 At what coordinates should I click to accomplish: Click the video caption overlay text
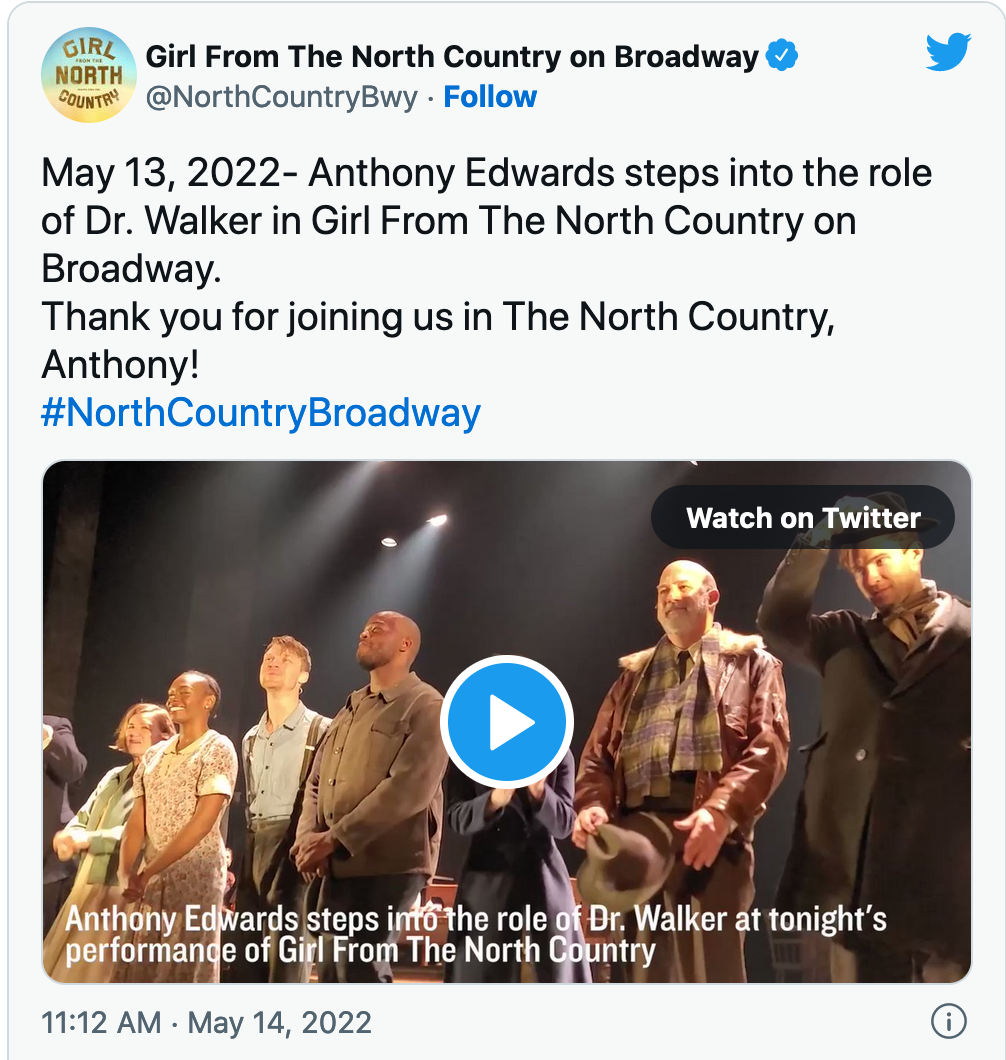(x=476, y=934)
